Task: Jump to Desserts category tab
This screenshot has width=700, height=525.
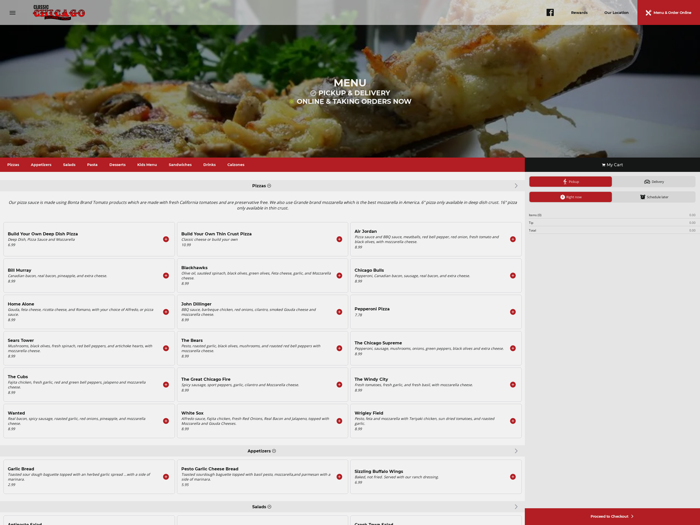Action: coord(117,165)
